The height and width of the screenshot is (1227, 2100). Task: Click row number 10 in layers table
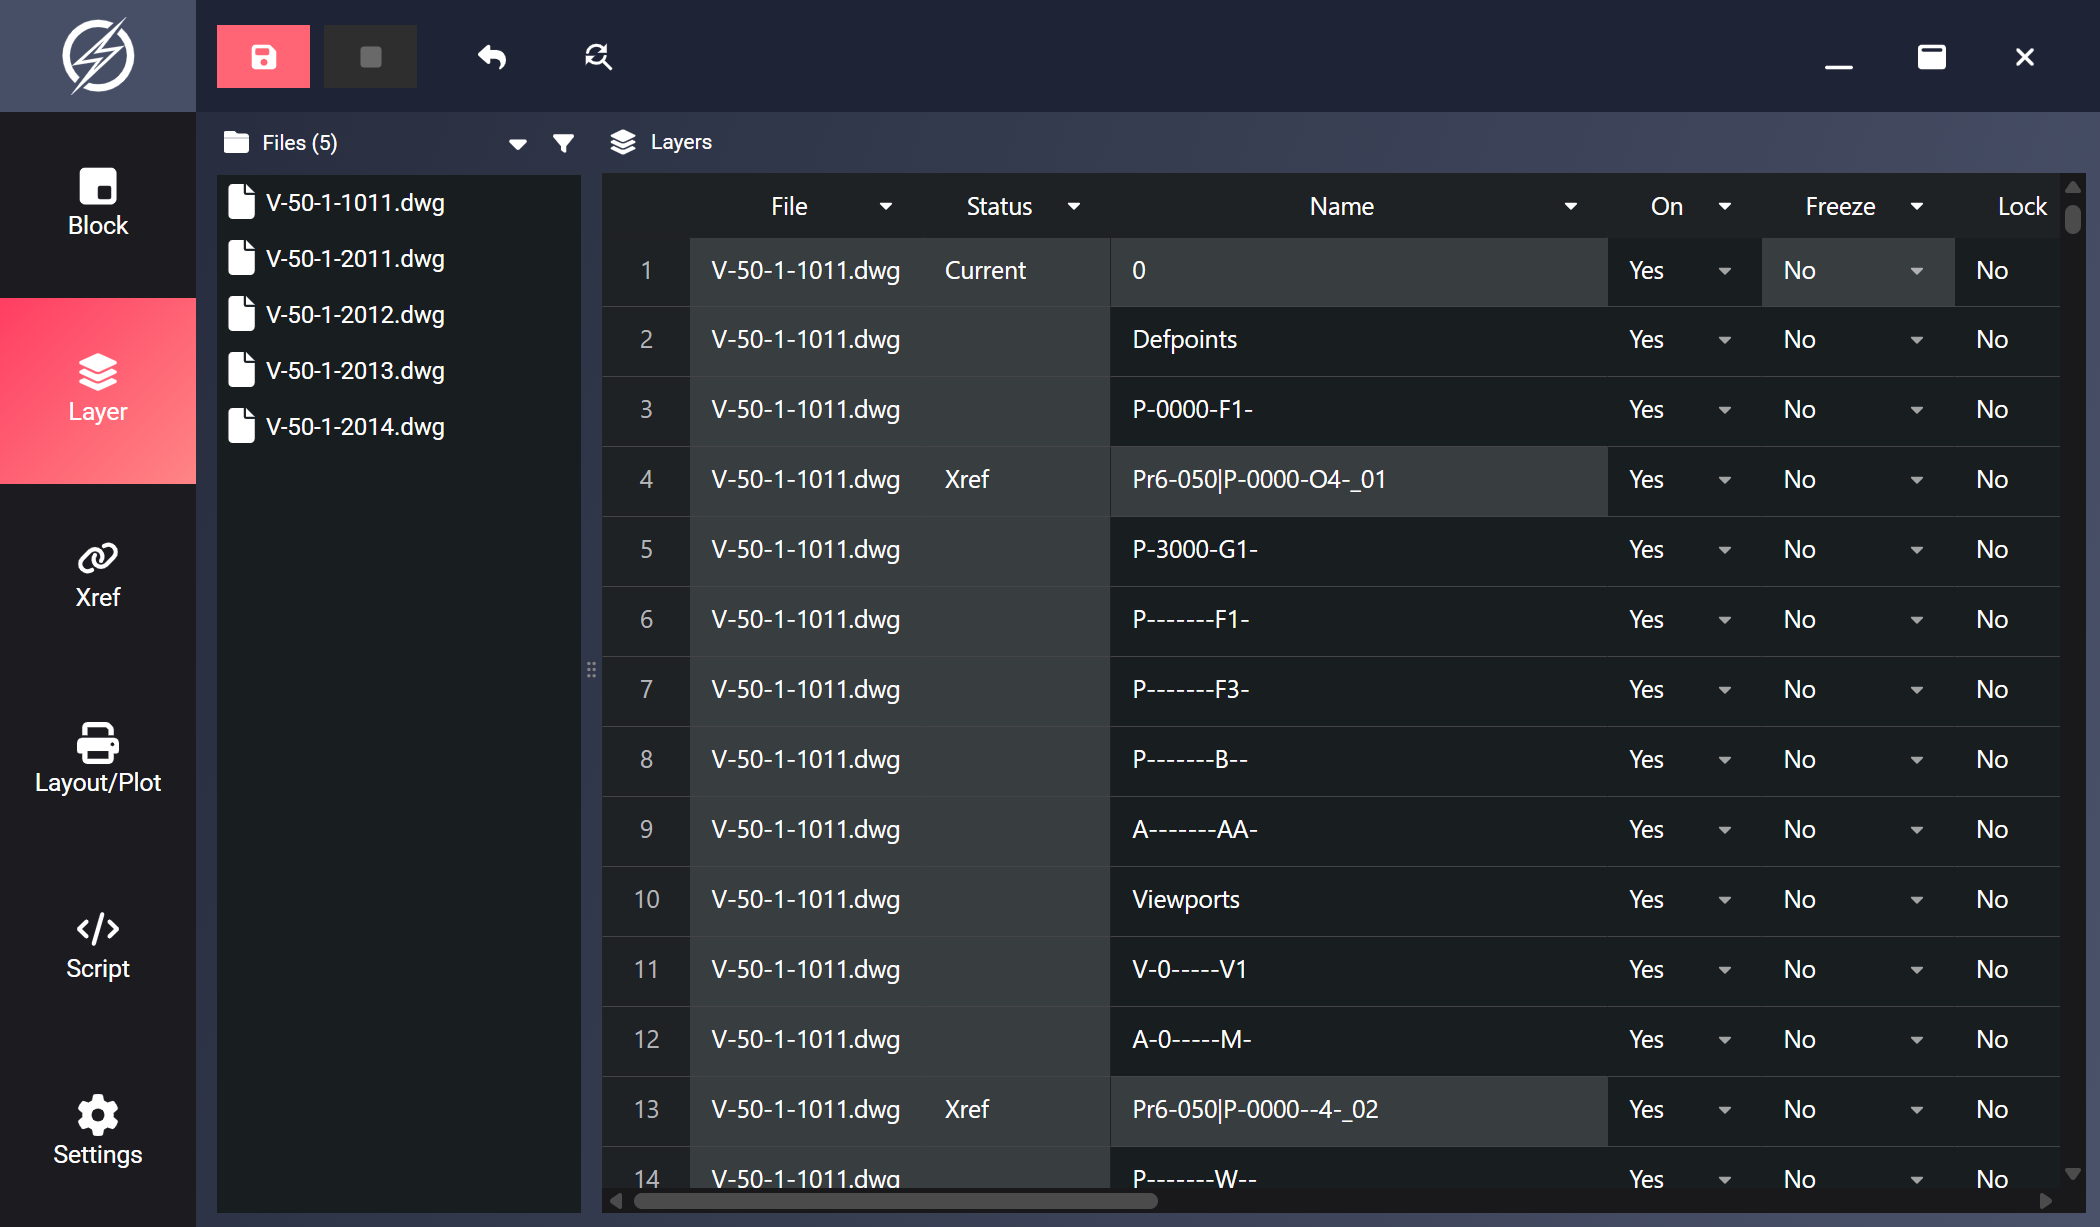tap(646, 900)
